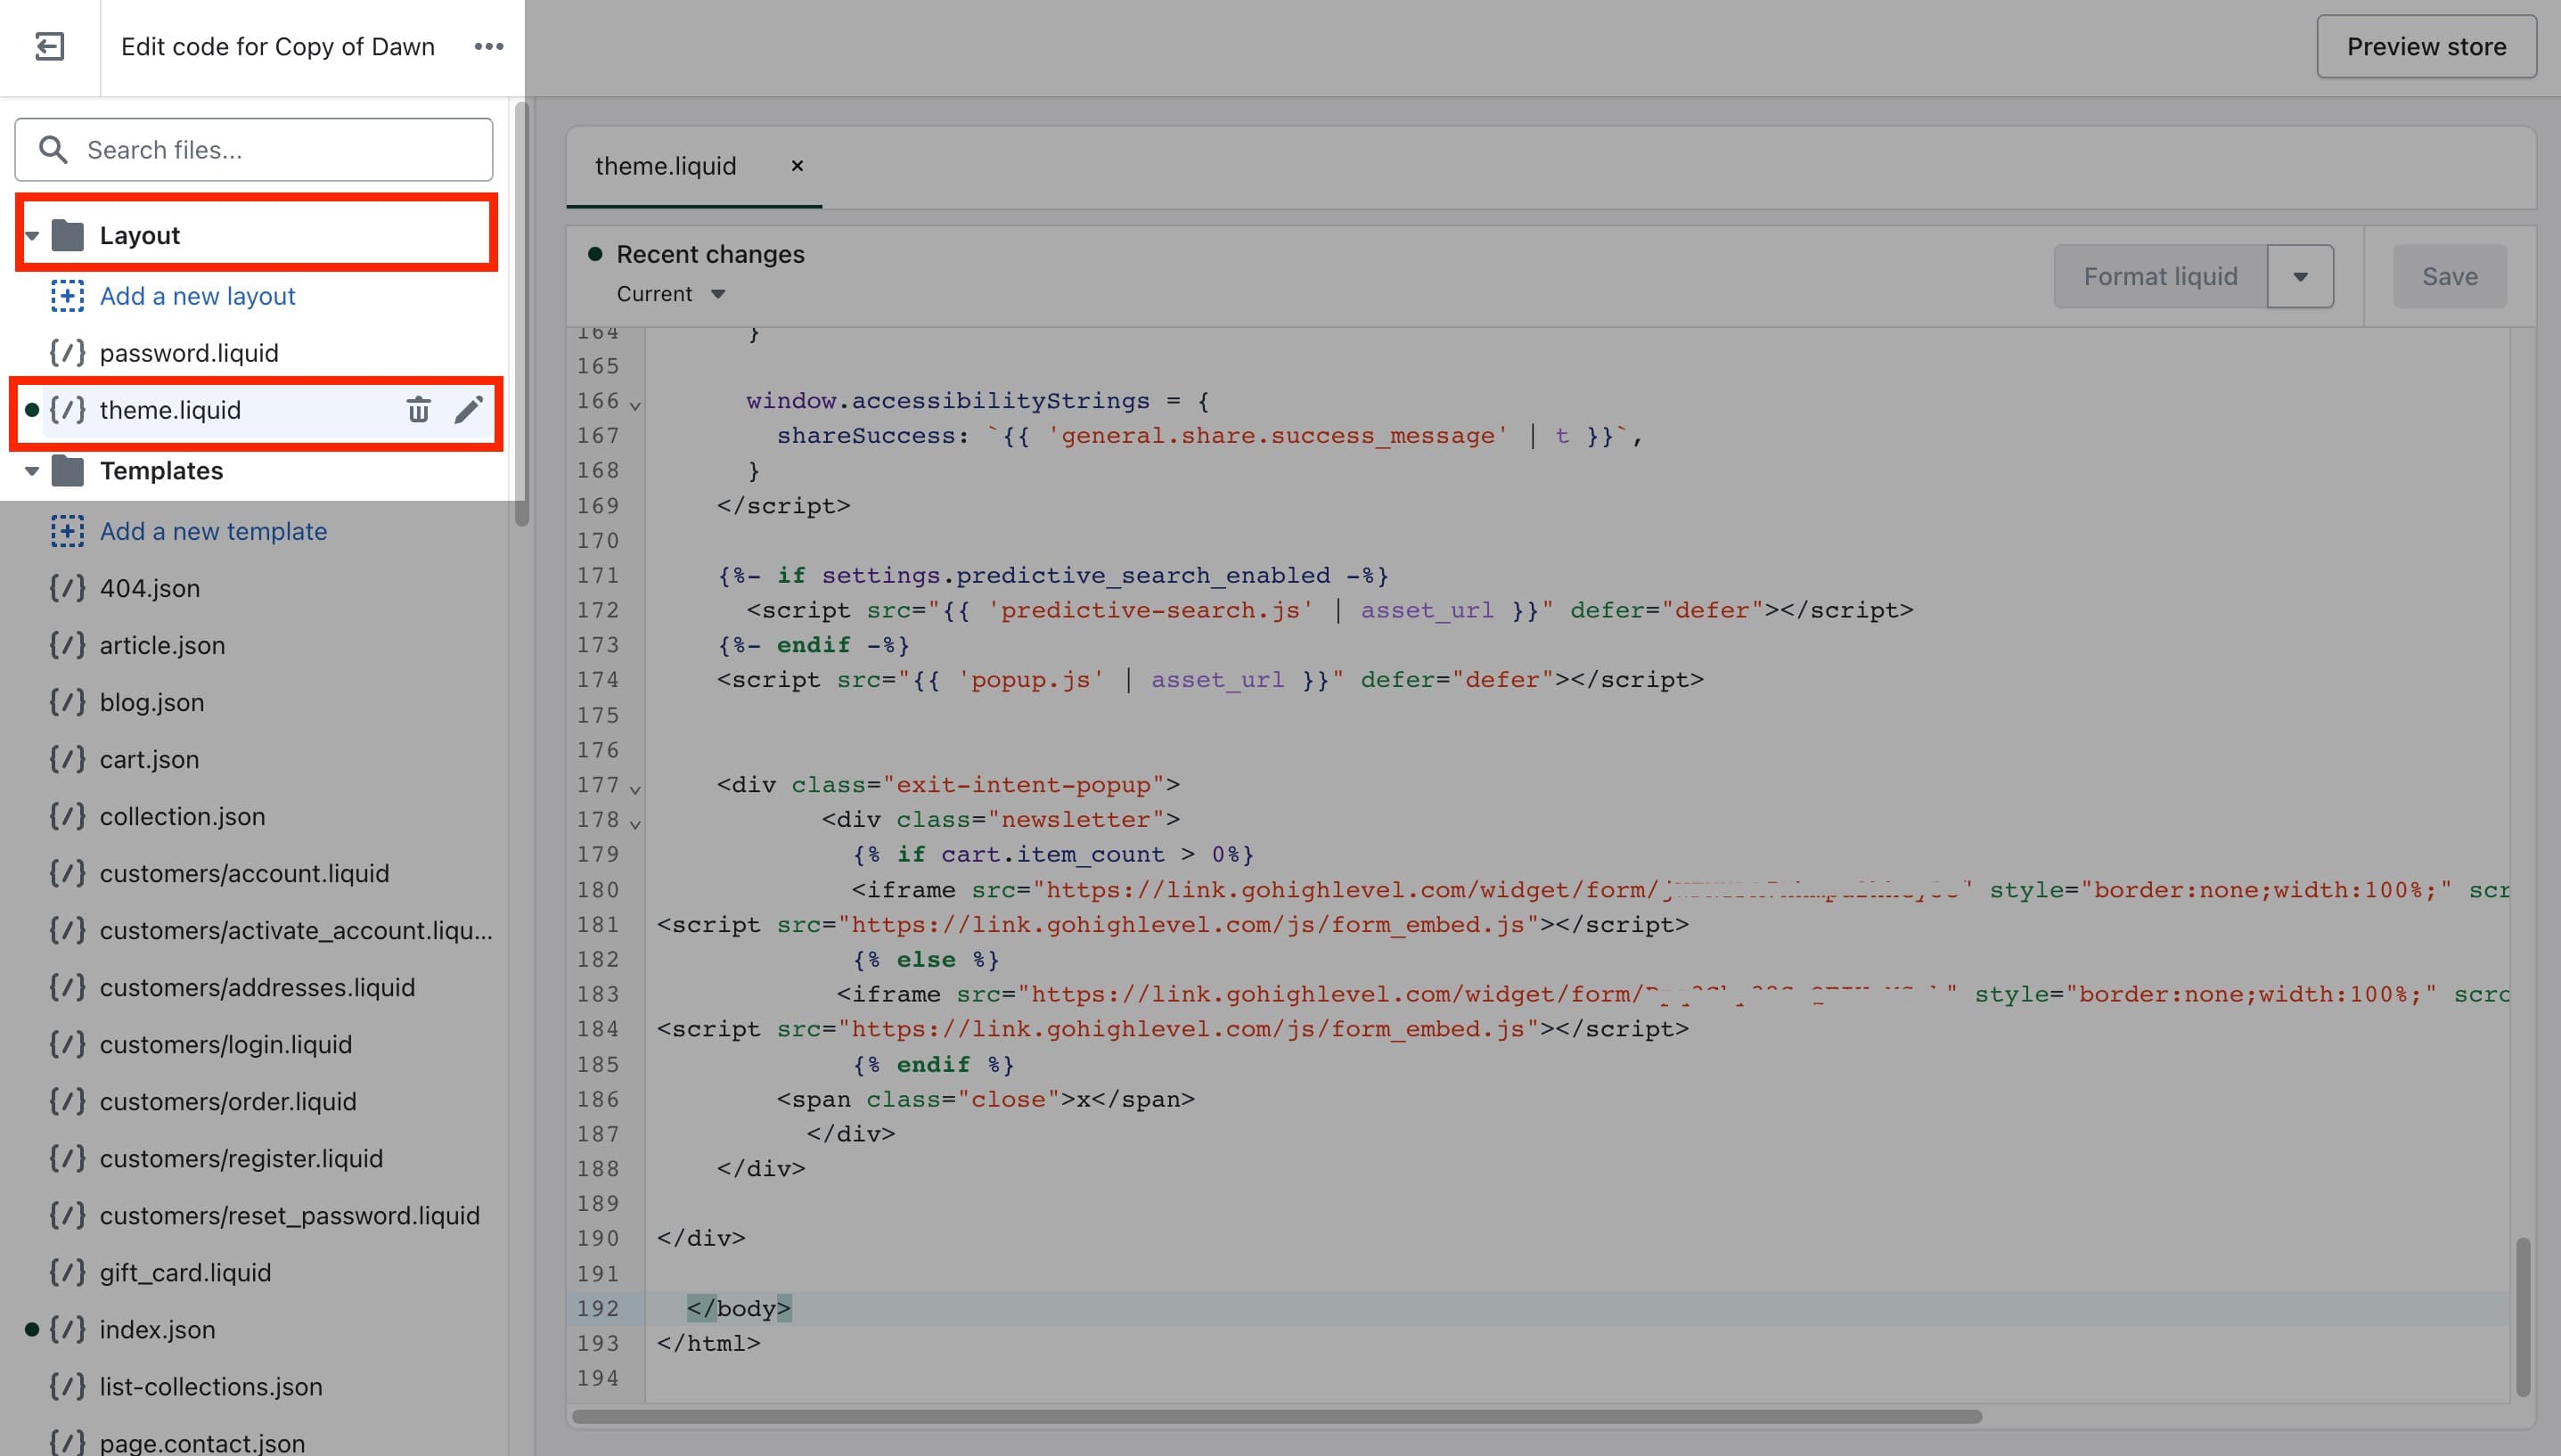Click the Preview store button
This screenshot has height=1456, width=2561.
(x=2427, y=47)
